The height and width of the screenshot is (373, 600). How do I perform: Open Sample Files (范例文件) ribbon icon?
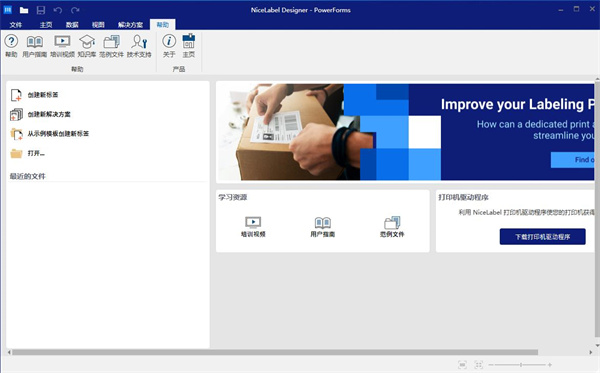(111, 46)
